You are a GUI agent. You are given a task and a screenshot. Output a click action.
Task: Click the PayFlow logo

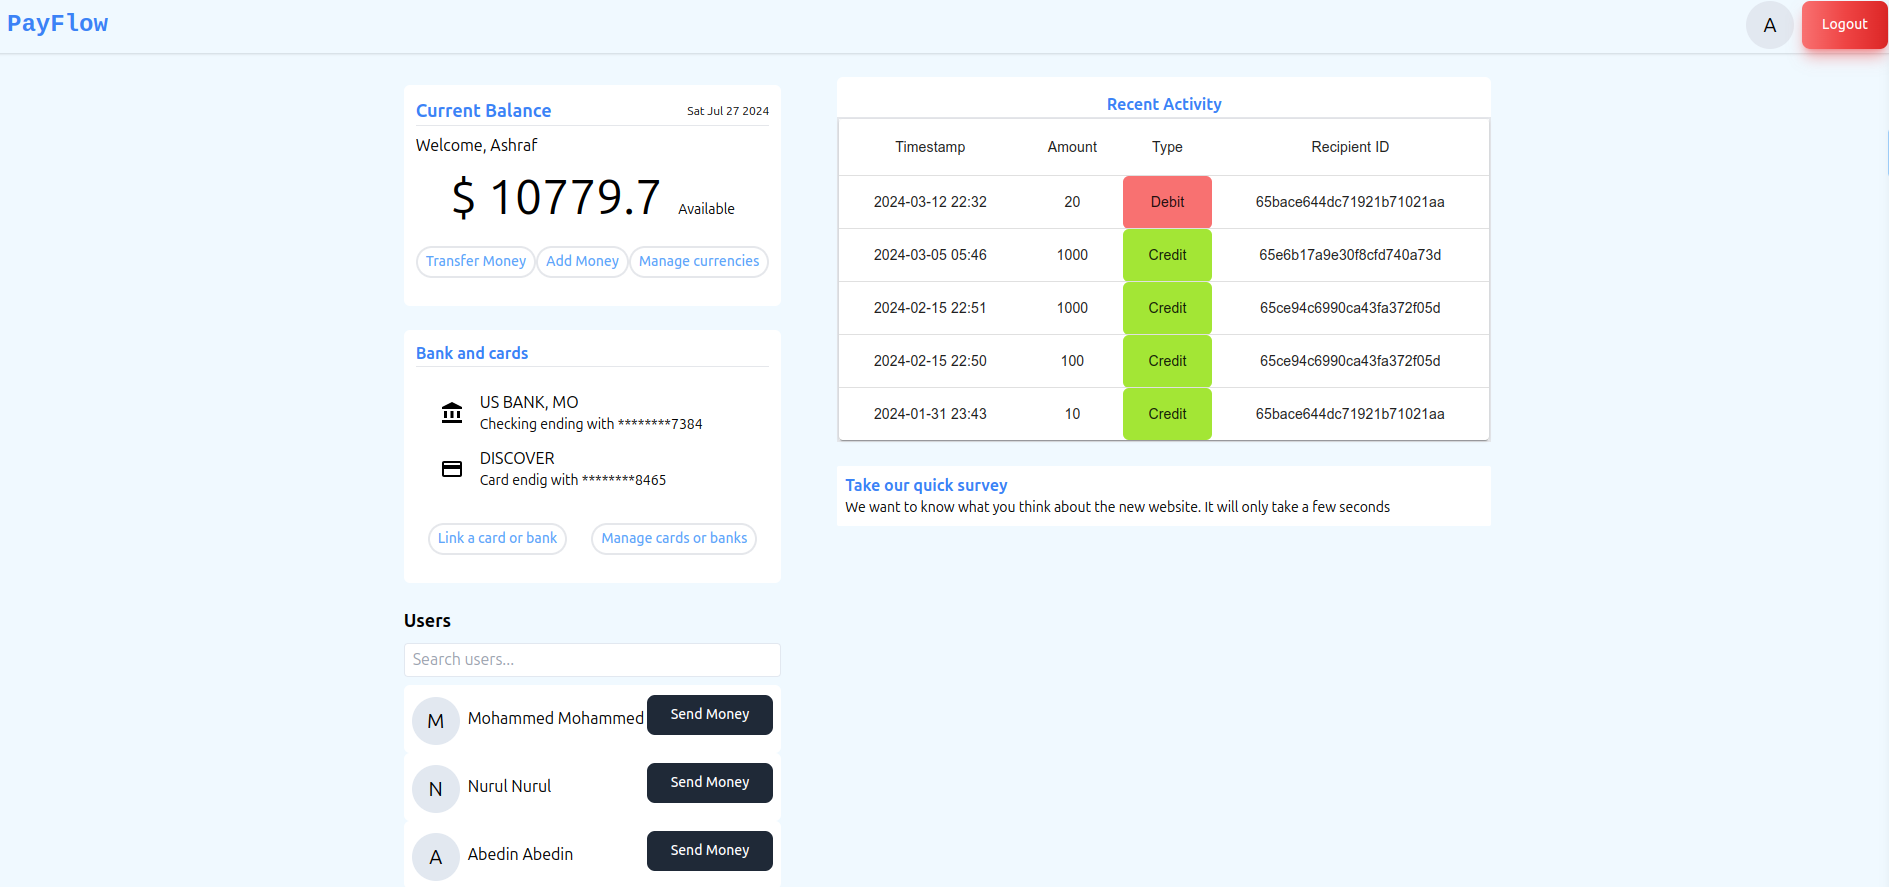click(58, 24)
